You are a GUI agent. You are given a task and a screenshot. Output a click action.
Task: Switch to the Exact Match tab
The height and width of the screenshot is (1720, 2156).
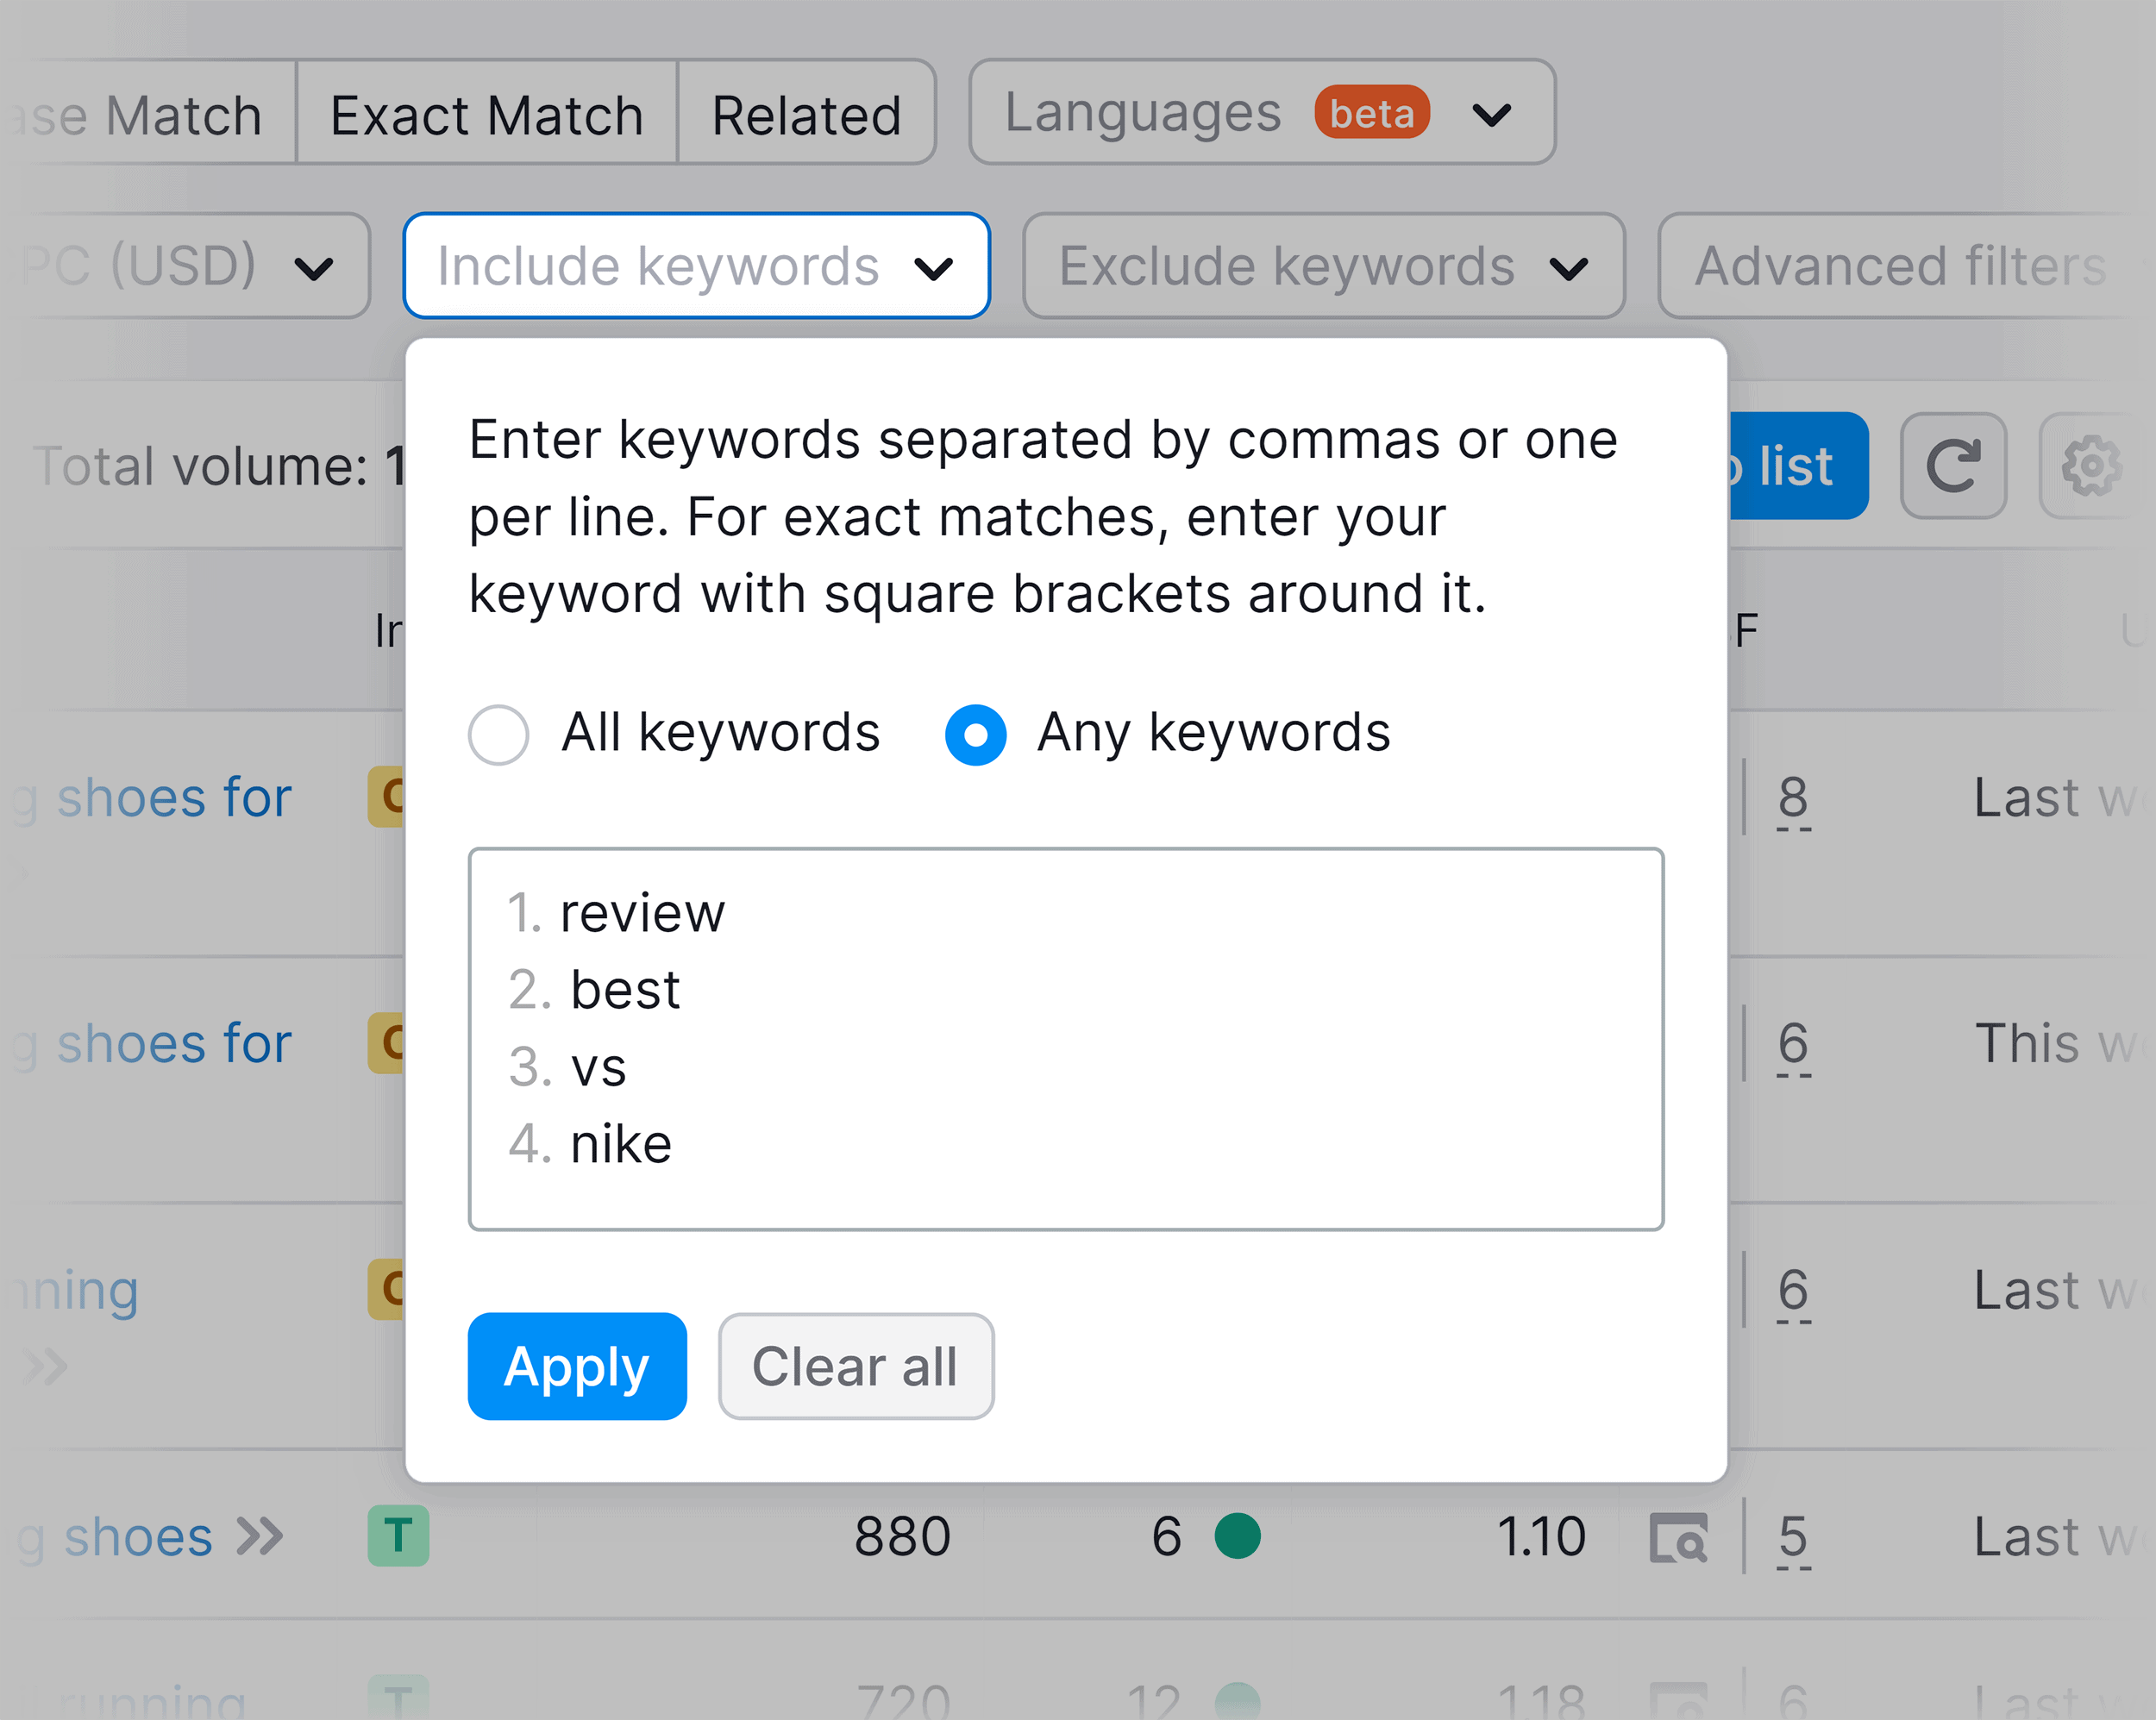[486, 113]
